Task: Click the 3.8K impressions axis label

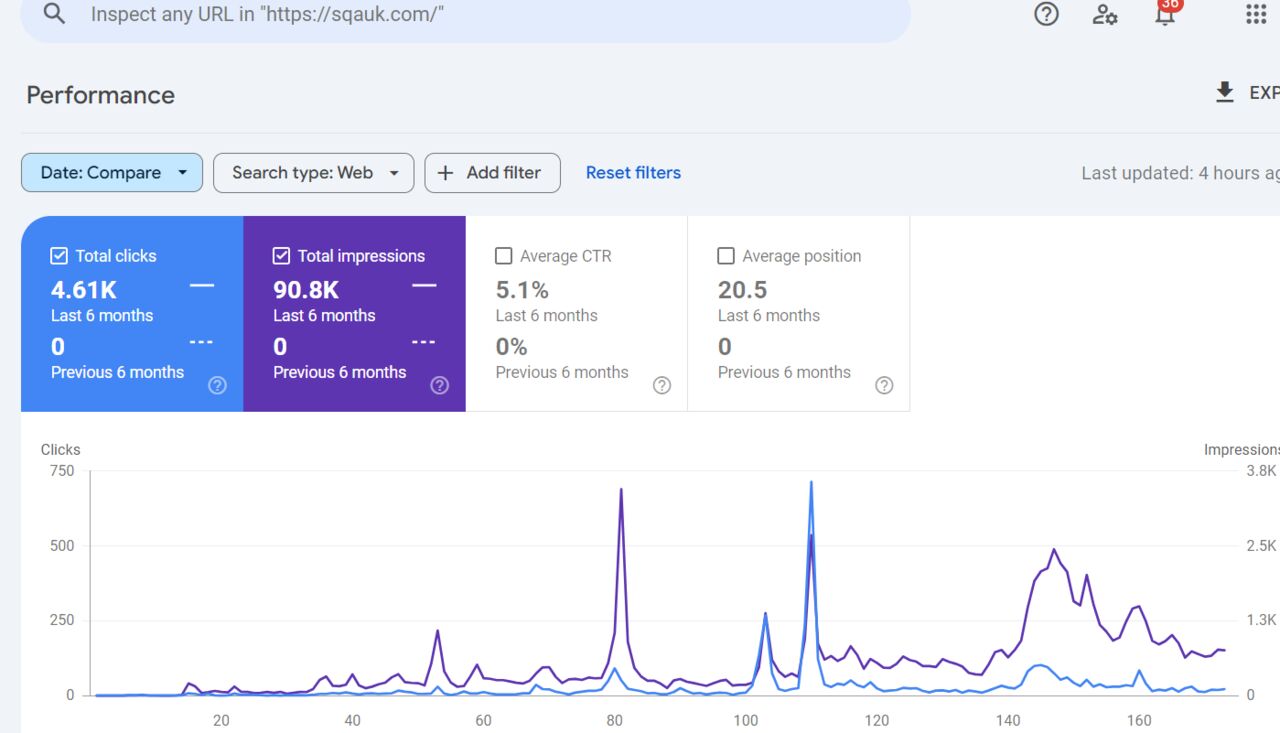Action: (x=1261, y=471)
